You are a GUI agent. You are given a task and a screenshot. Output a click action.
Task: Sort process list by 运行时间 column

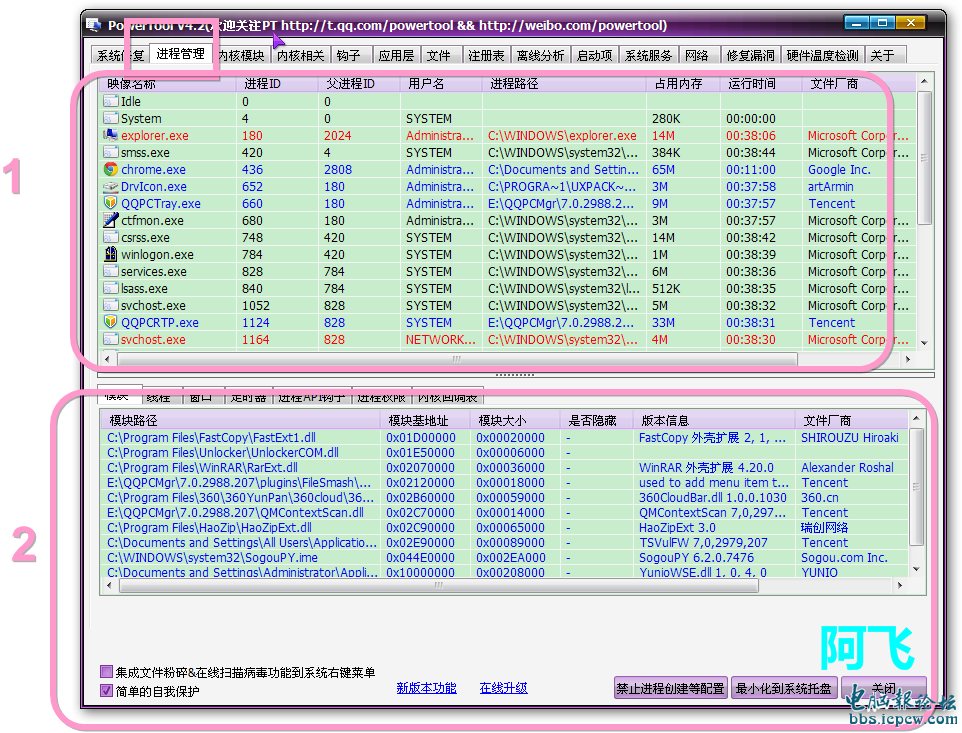click(761, 83)
